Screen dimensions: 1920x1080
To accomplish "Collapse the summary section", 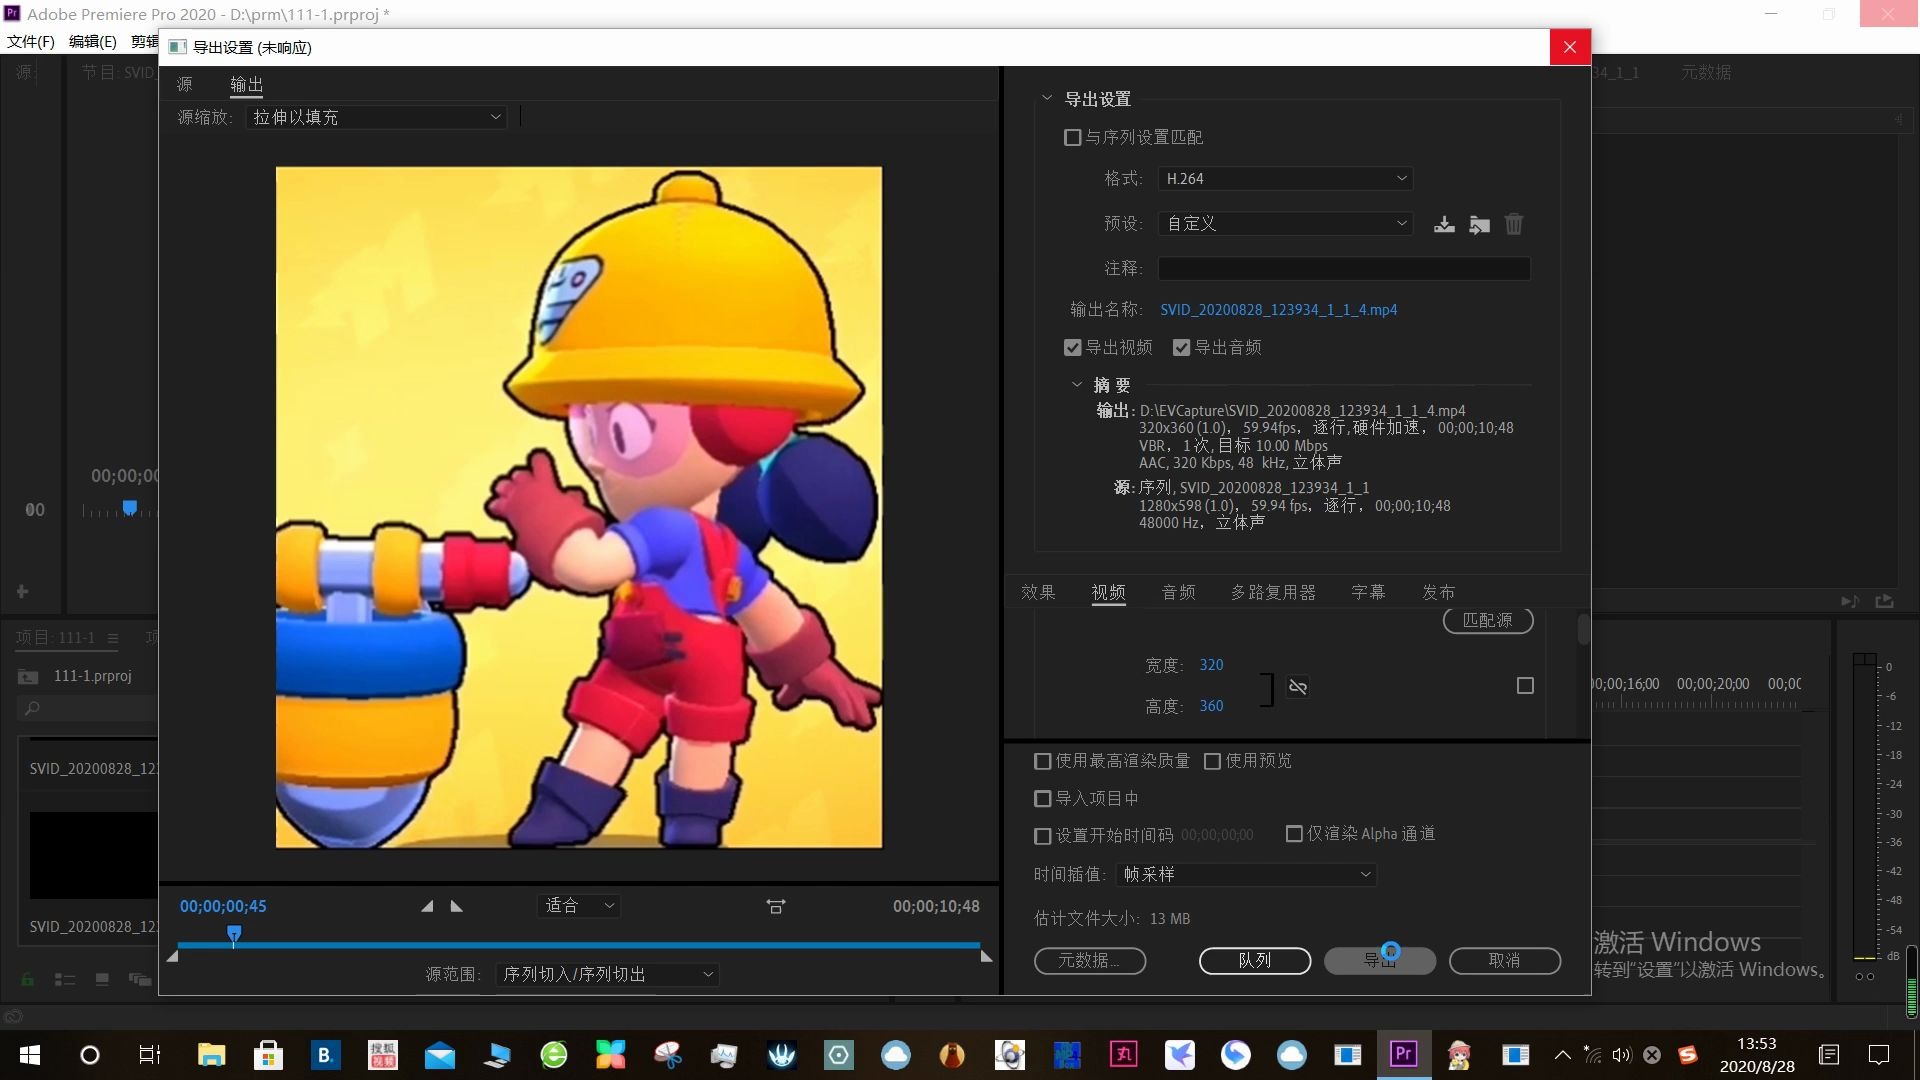I will click(1077, 384).
